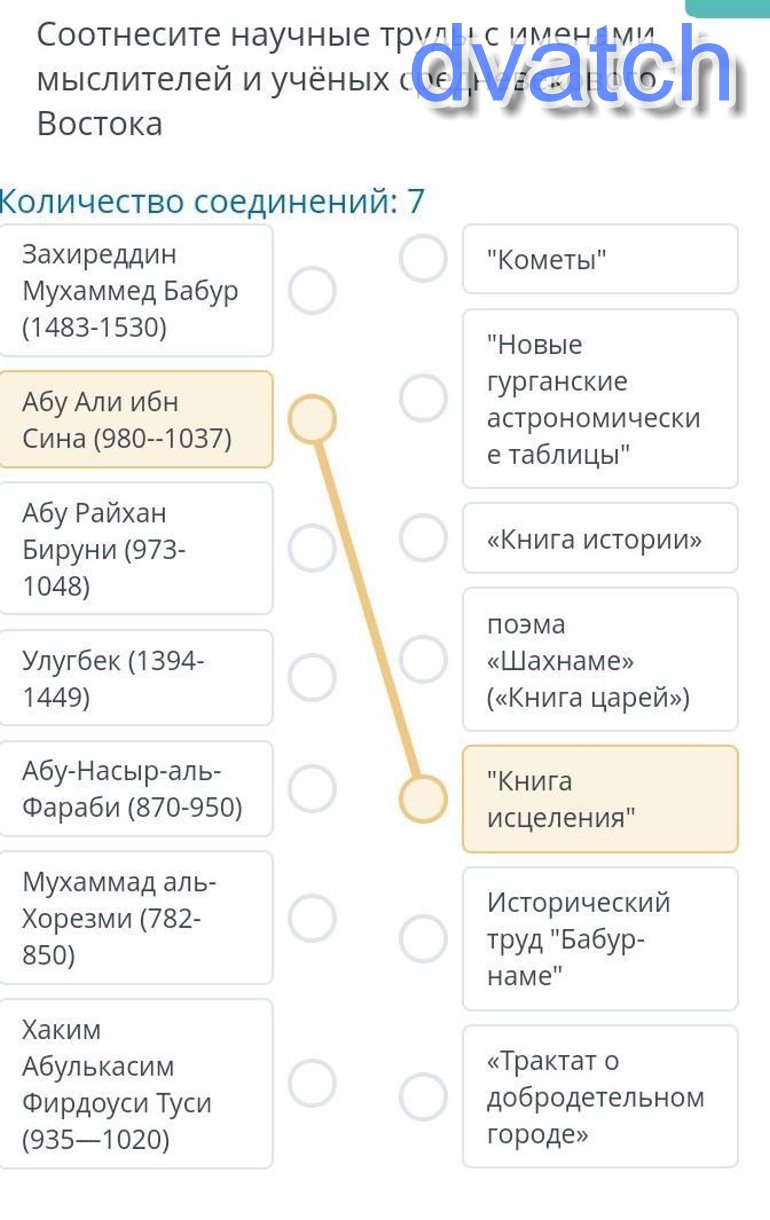Click the circle next to «Книга истории»
The height and width of the screenshot is (1220, 770).
(422, 538)
